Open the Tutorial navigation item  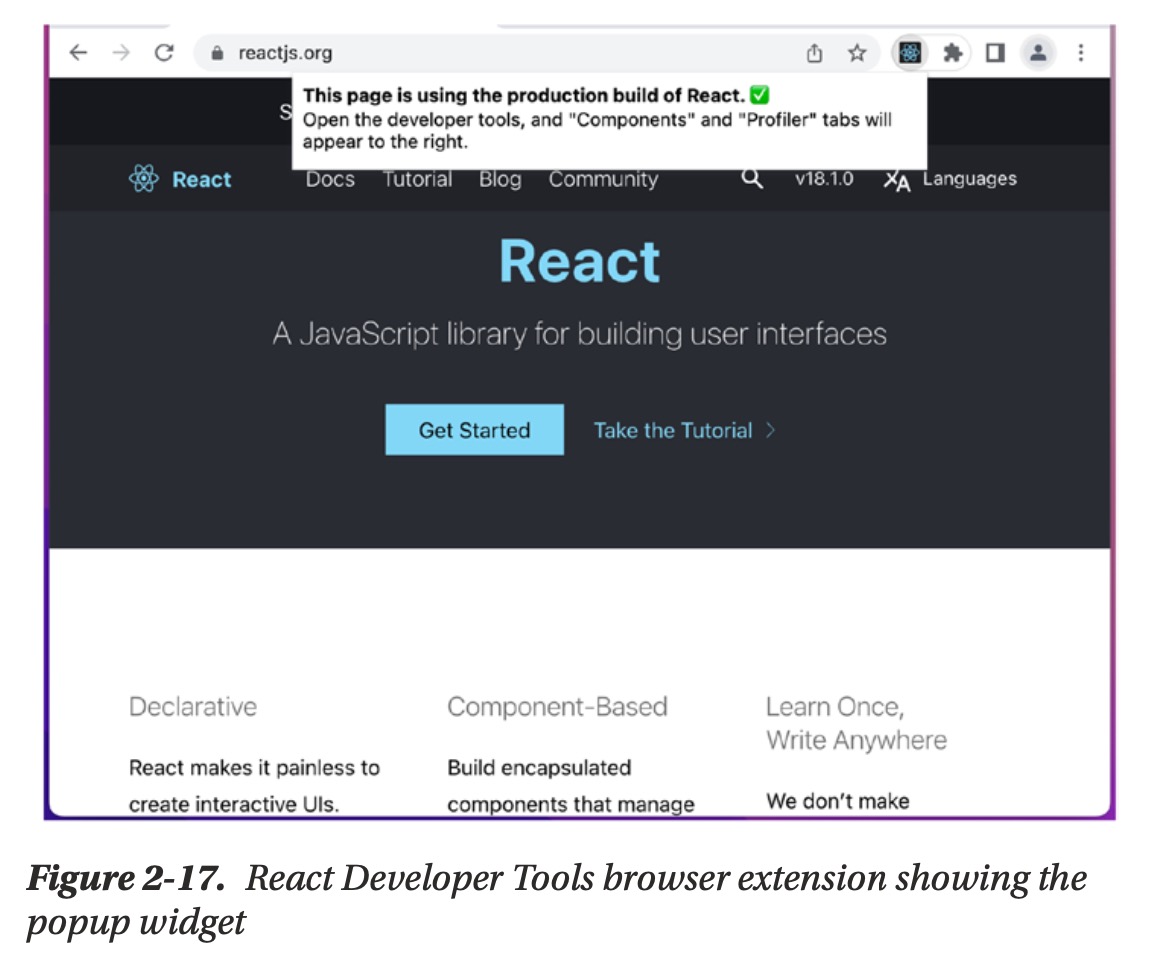pos(417,180)
